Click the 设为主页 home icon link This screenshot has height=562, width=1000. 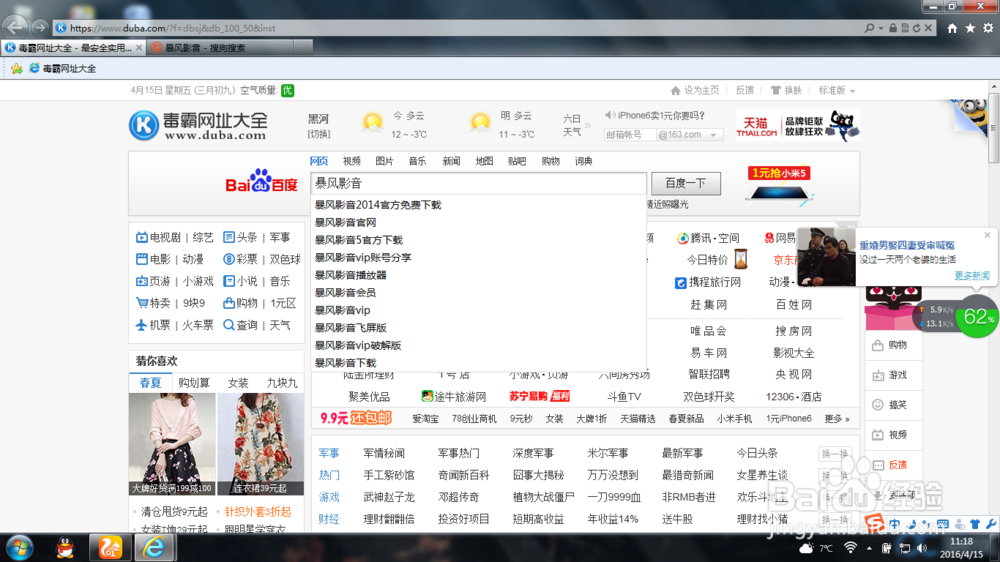click(695, 91)
